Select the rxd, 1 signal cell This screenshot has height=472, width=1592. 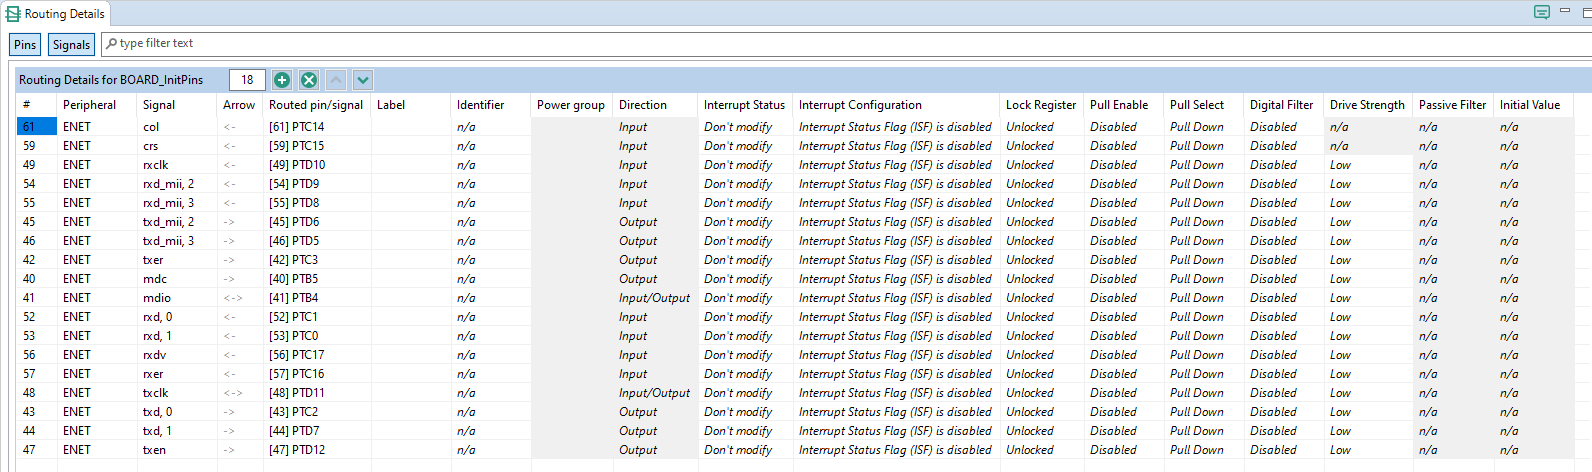pos(177,336)
